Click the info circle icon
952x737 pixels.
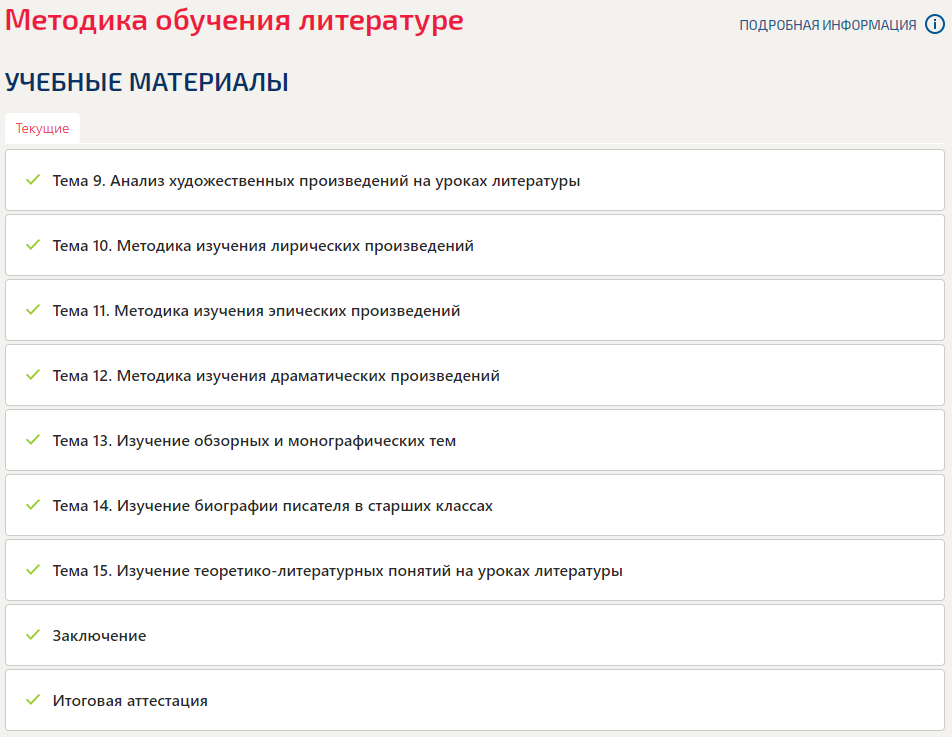click(x=934, y=24)
